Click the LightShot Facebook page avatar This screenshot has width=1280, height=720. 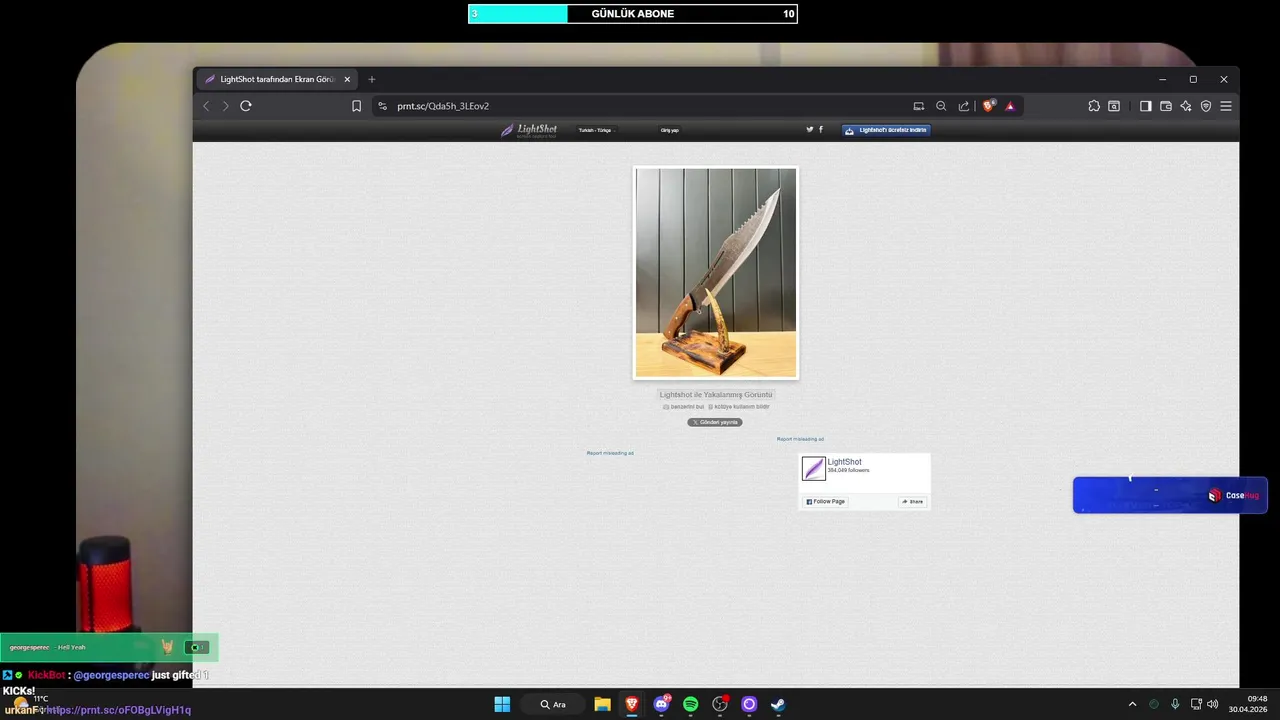(x=814, y=469)
